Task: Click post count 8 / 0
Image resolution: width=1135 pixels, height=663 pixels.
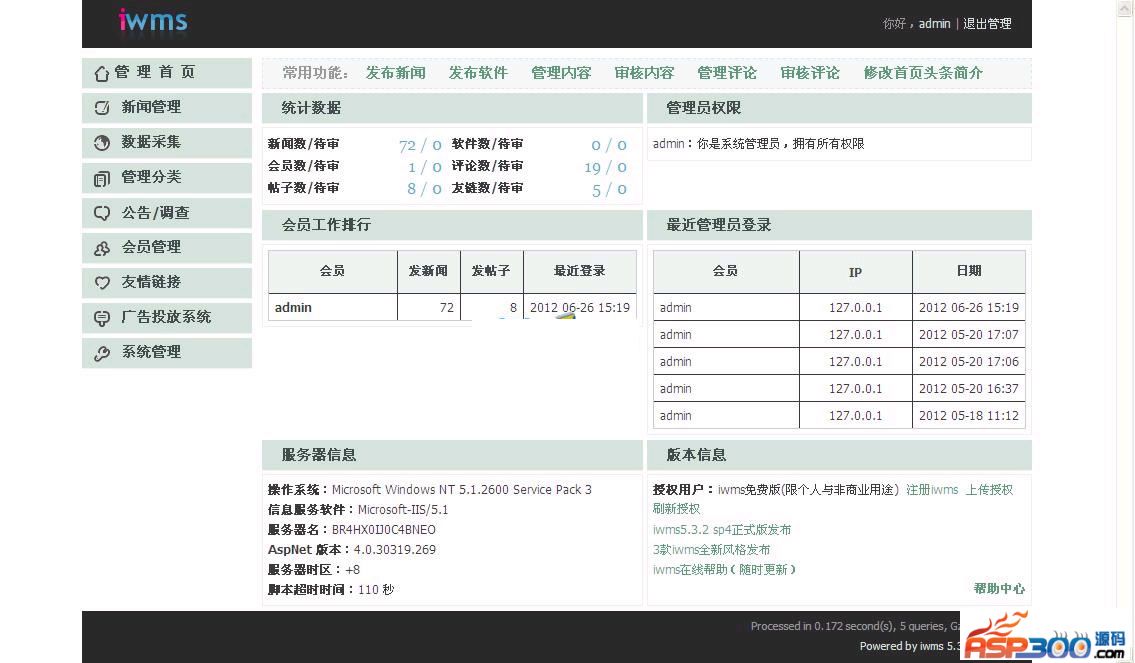Action: (423, 189)
